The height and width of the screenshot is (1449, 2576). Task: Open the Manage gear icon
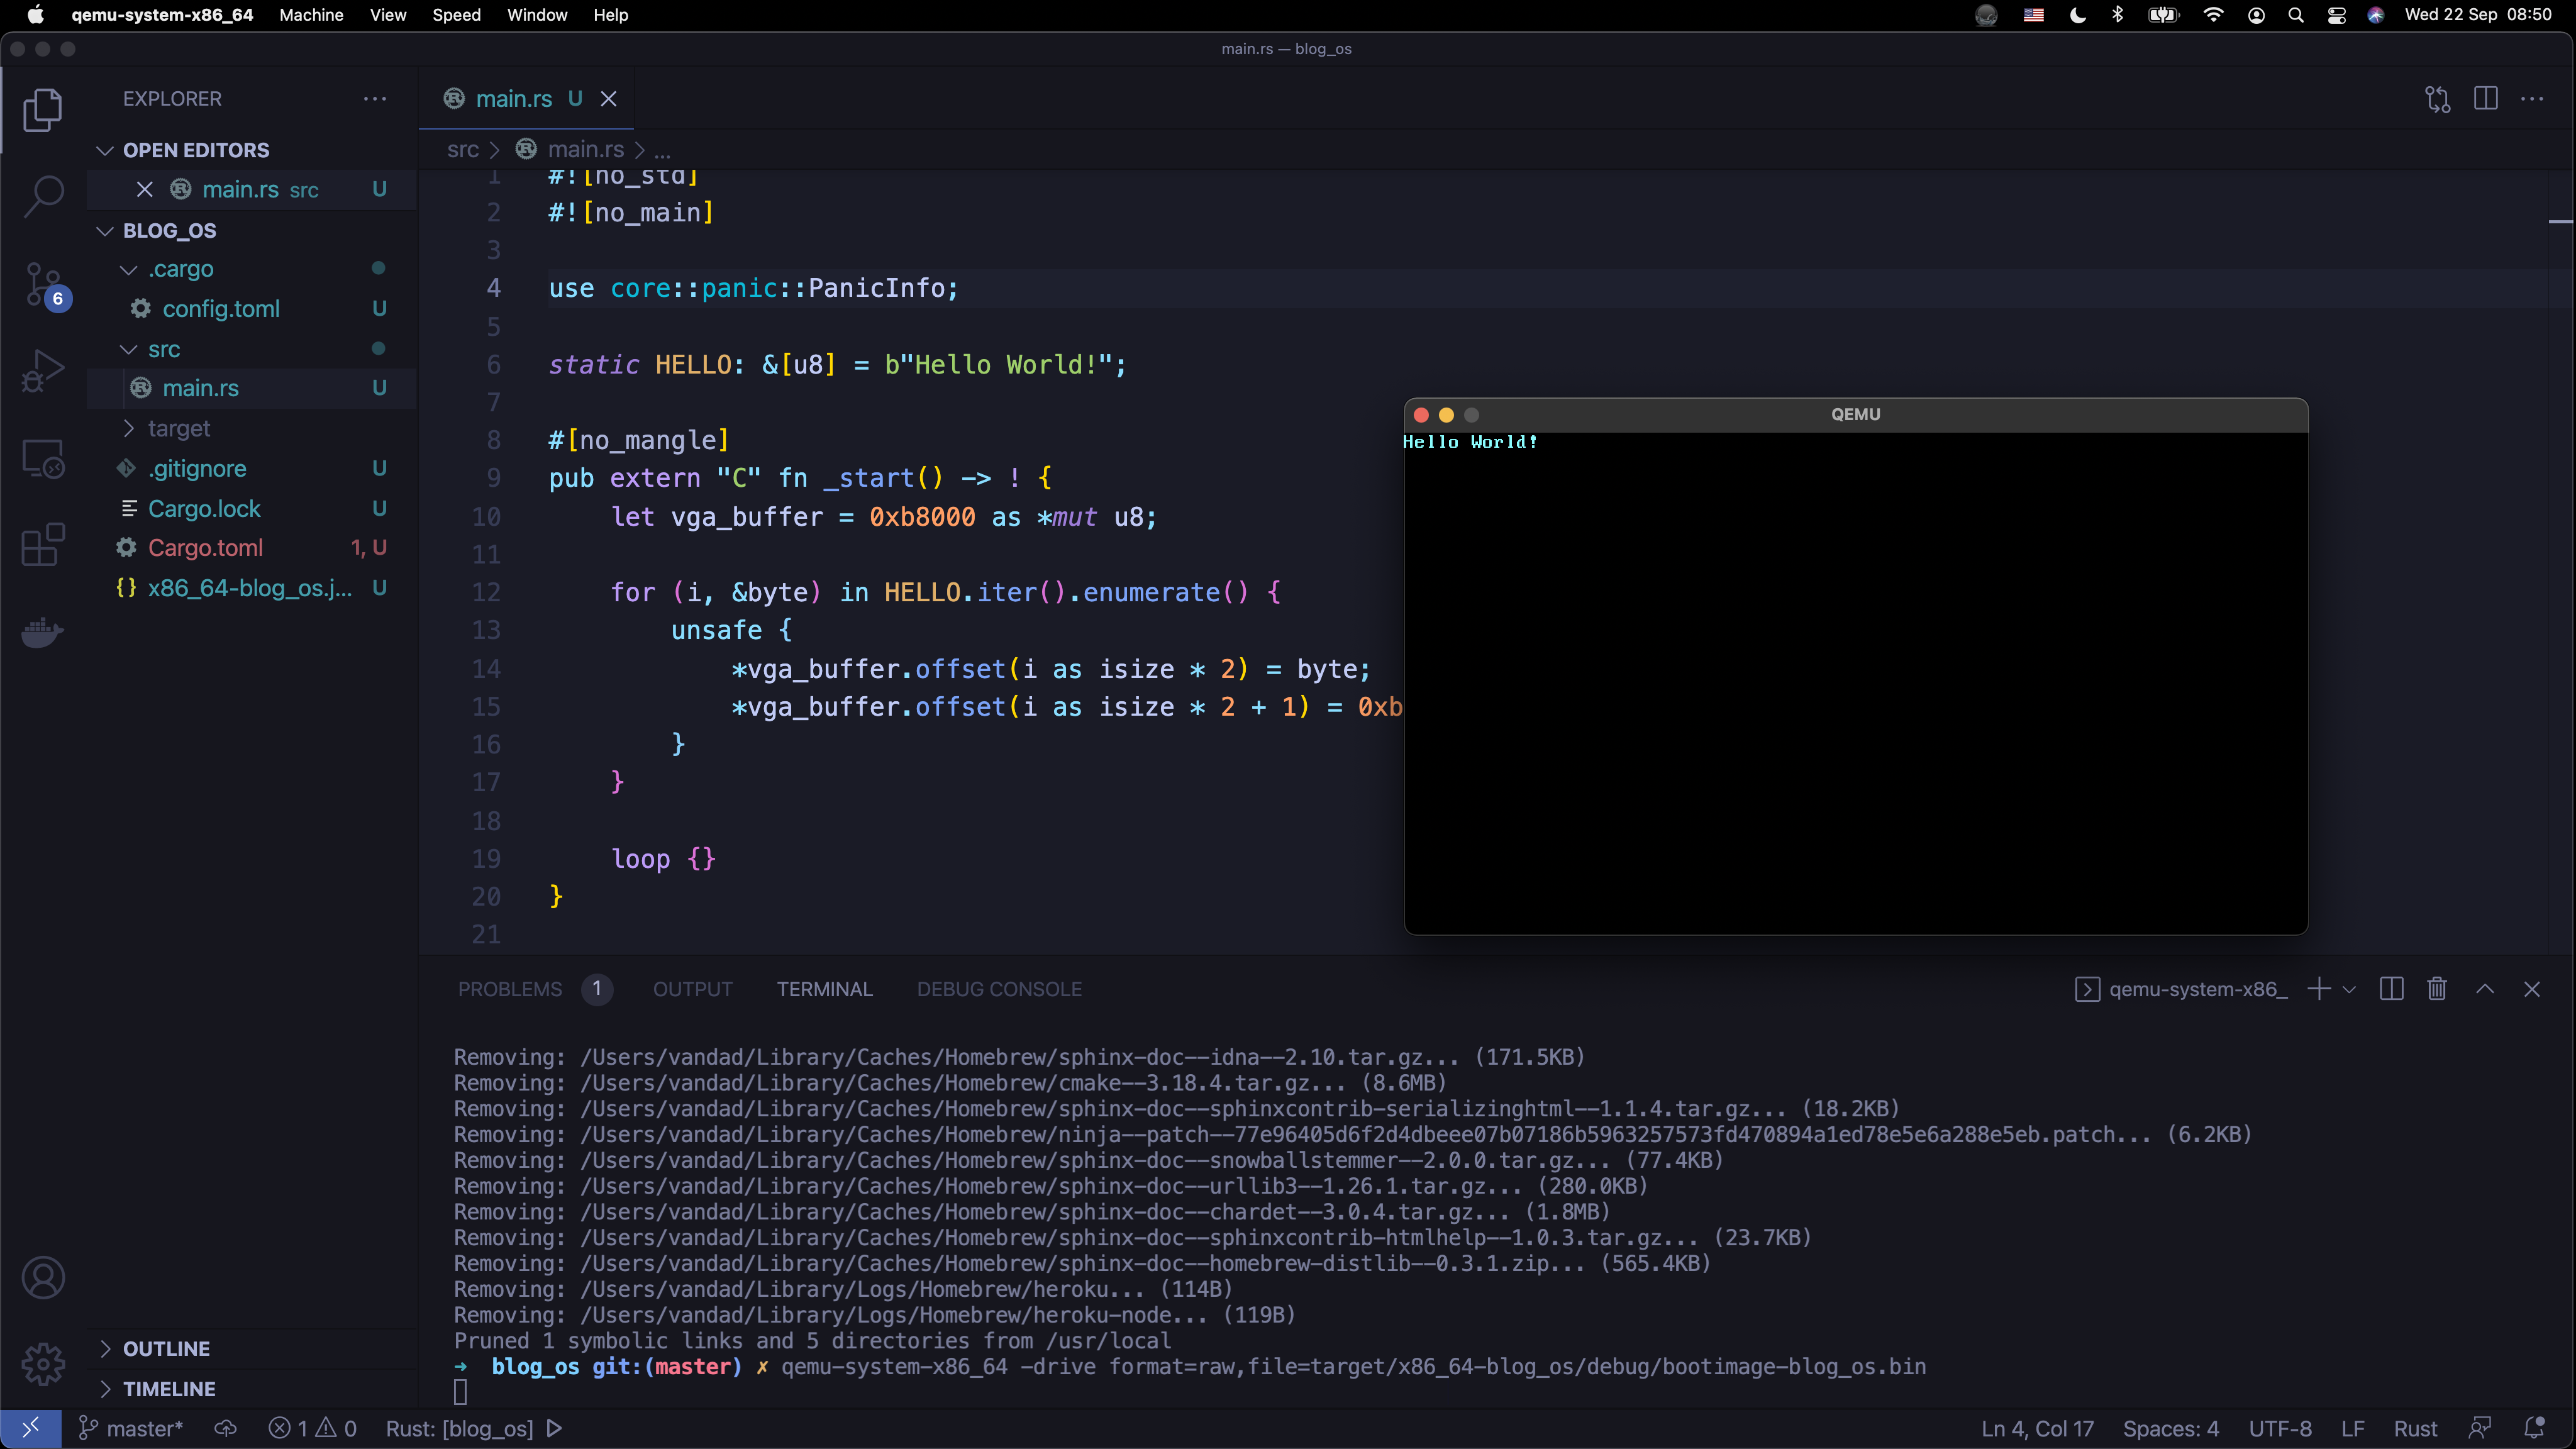(43, 1364)
